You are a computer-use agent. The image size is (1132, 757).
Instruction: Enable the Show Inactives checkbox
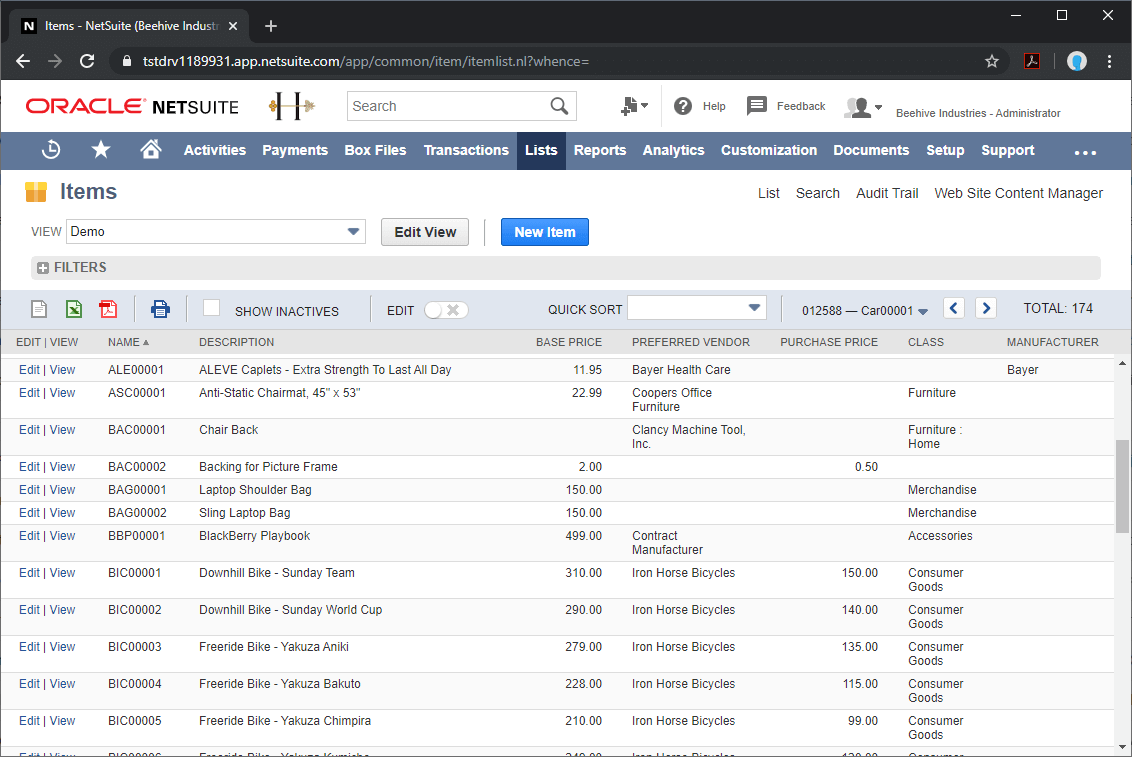pyautogui.click(x=211, y=308)
